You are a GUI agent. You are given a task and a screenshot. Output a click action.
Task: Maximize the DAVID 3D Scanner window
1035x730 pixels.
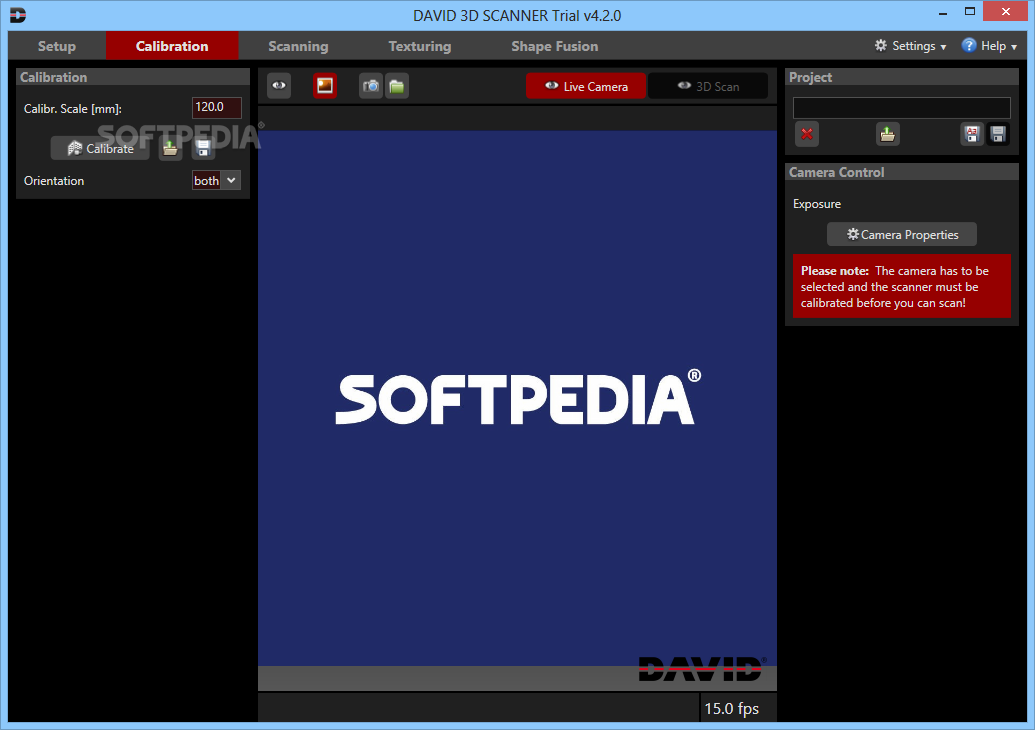(x=970, y=12)
